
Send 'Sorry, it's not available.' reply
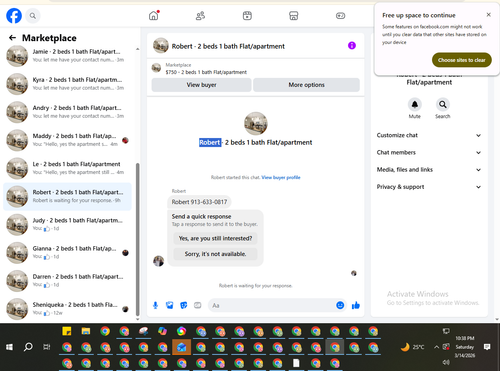[215, 254]
